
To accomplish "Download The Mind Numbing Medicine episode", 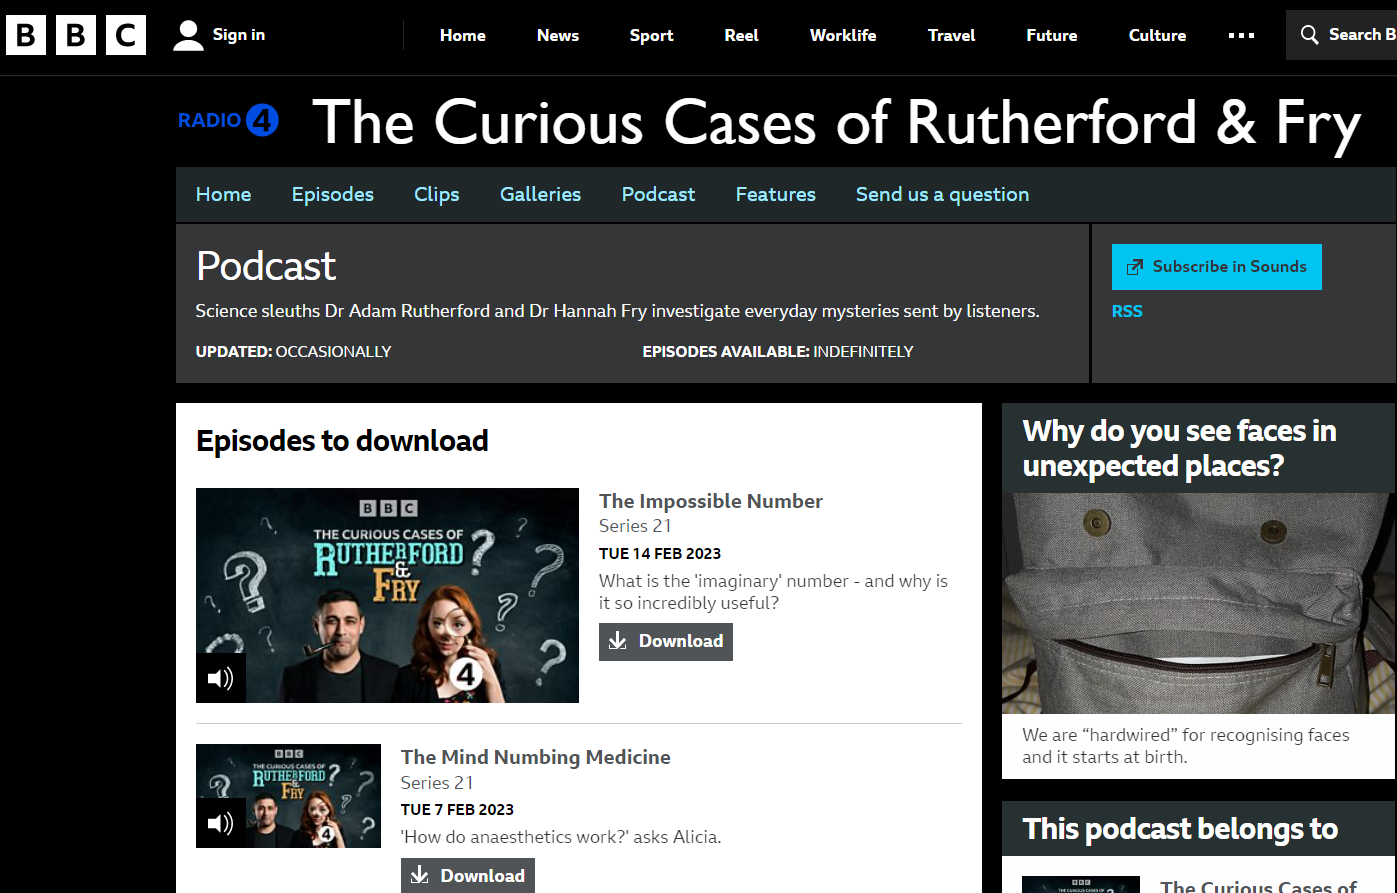I will pos(468,876).
